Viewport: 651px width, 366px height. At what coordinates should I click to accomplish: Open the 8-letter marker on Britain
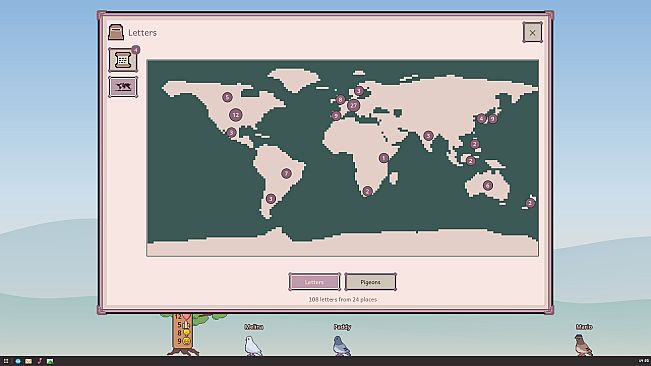(x=340, y=100)
